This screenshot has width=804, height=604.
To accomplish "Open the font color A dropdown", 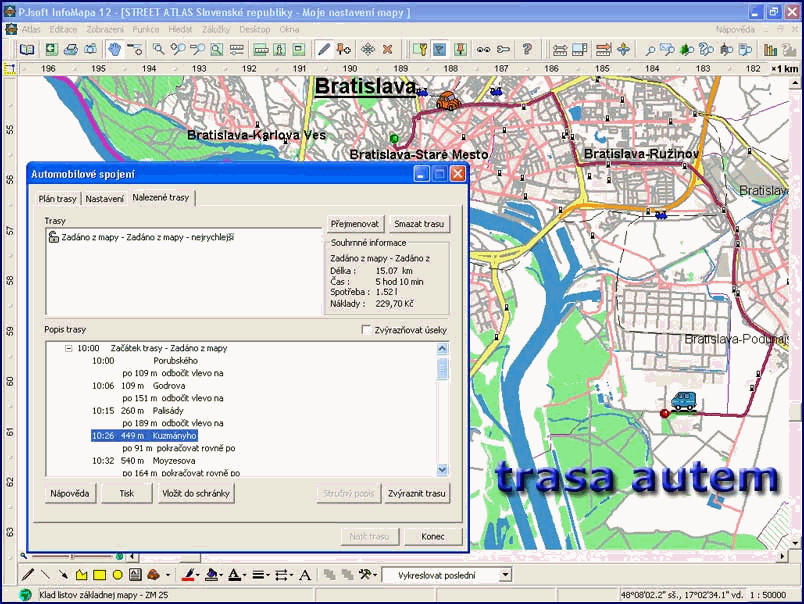I will coord(244,575).
